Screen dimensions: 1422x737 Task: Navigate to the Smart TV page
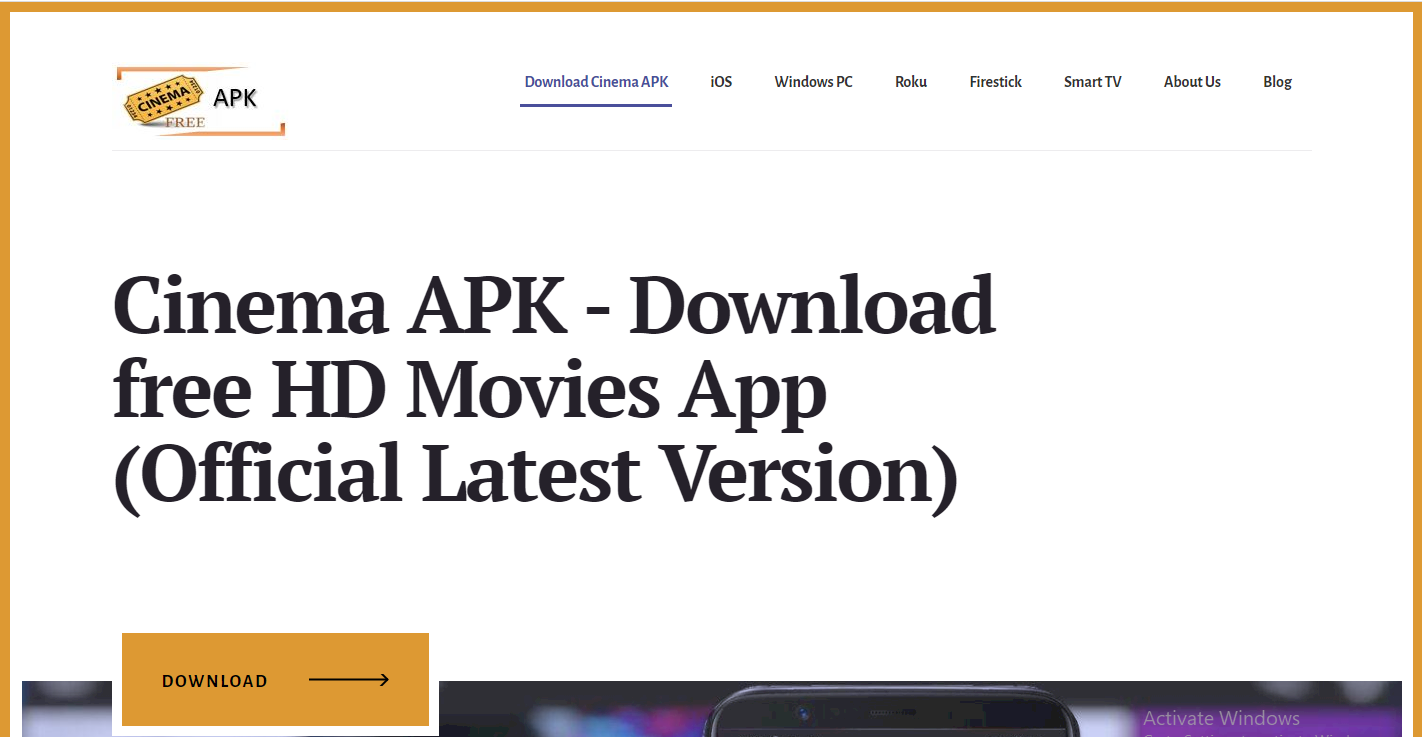(x=1092, y=82)
